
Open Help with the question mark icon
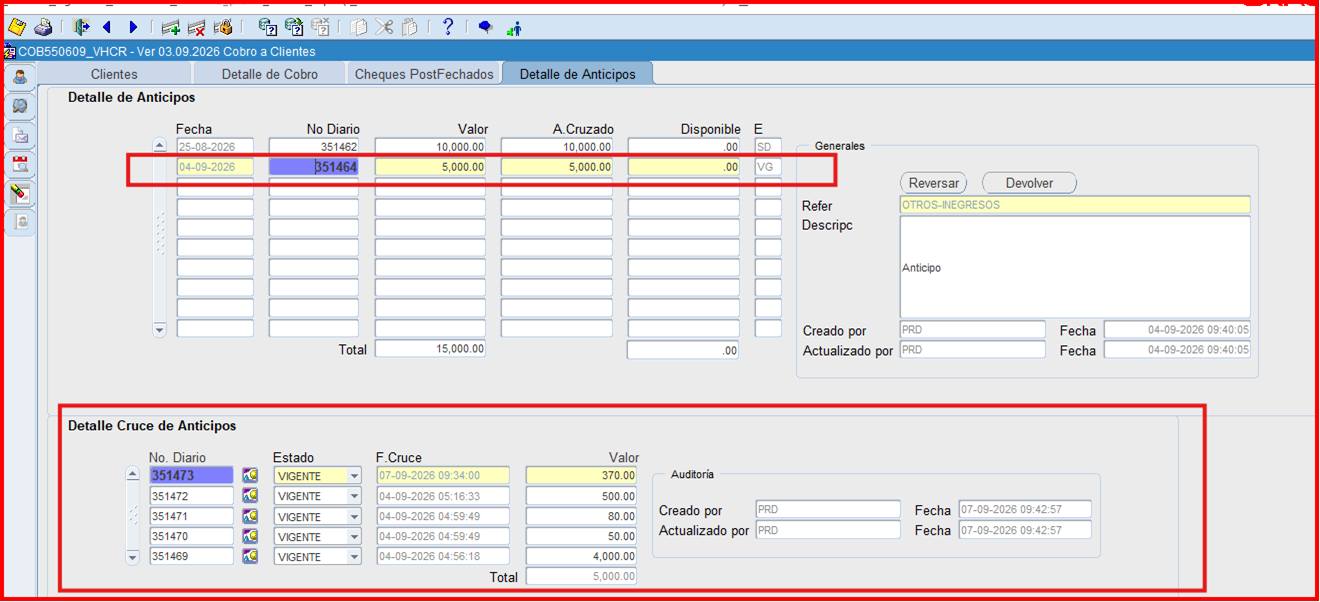pos(448,27)
